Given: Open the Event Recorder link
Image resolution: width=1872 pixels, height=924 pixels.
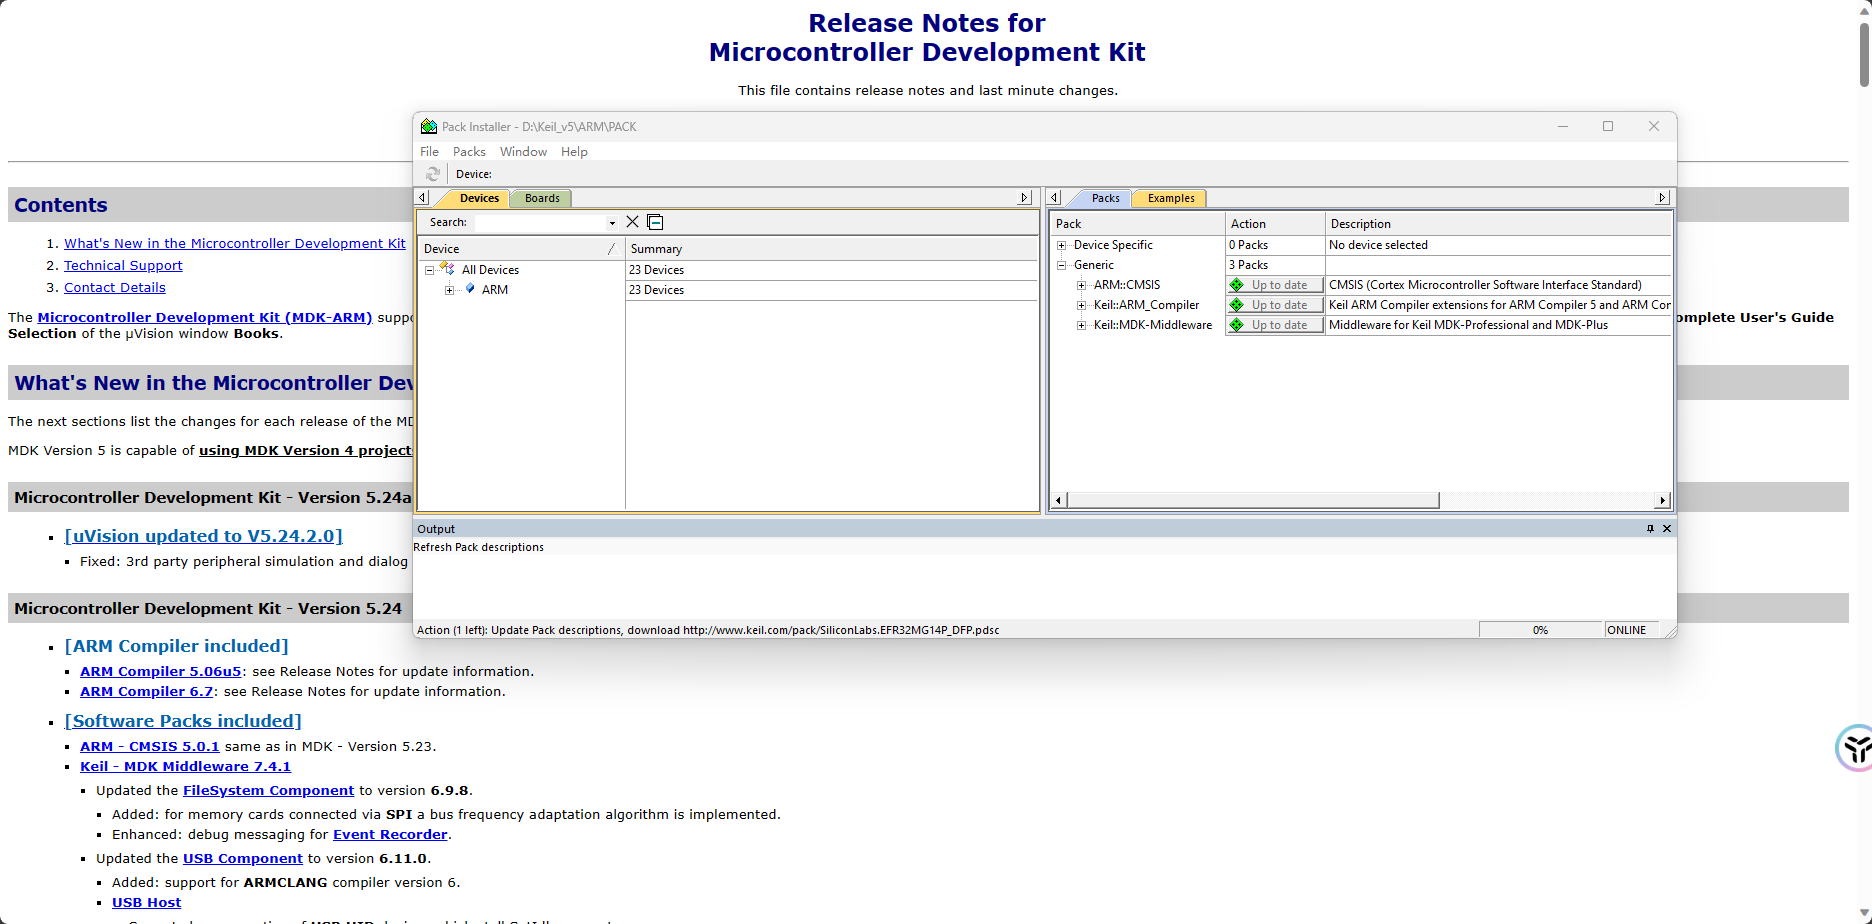Looking at the screenshot, I should (x=390, y=834).
